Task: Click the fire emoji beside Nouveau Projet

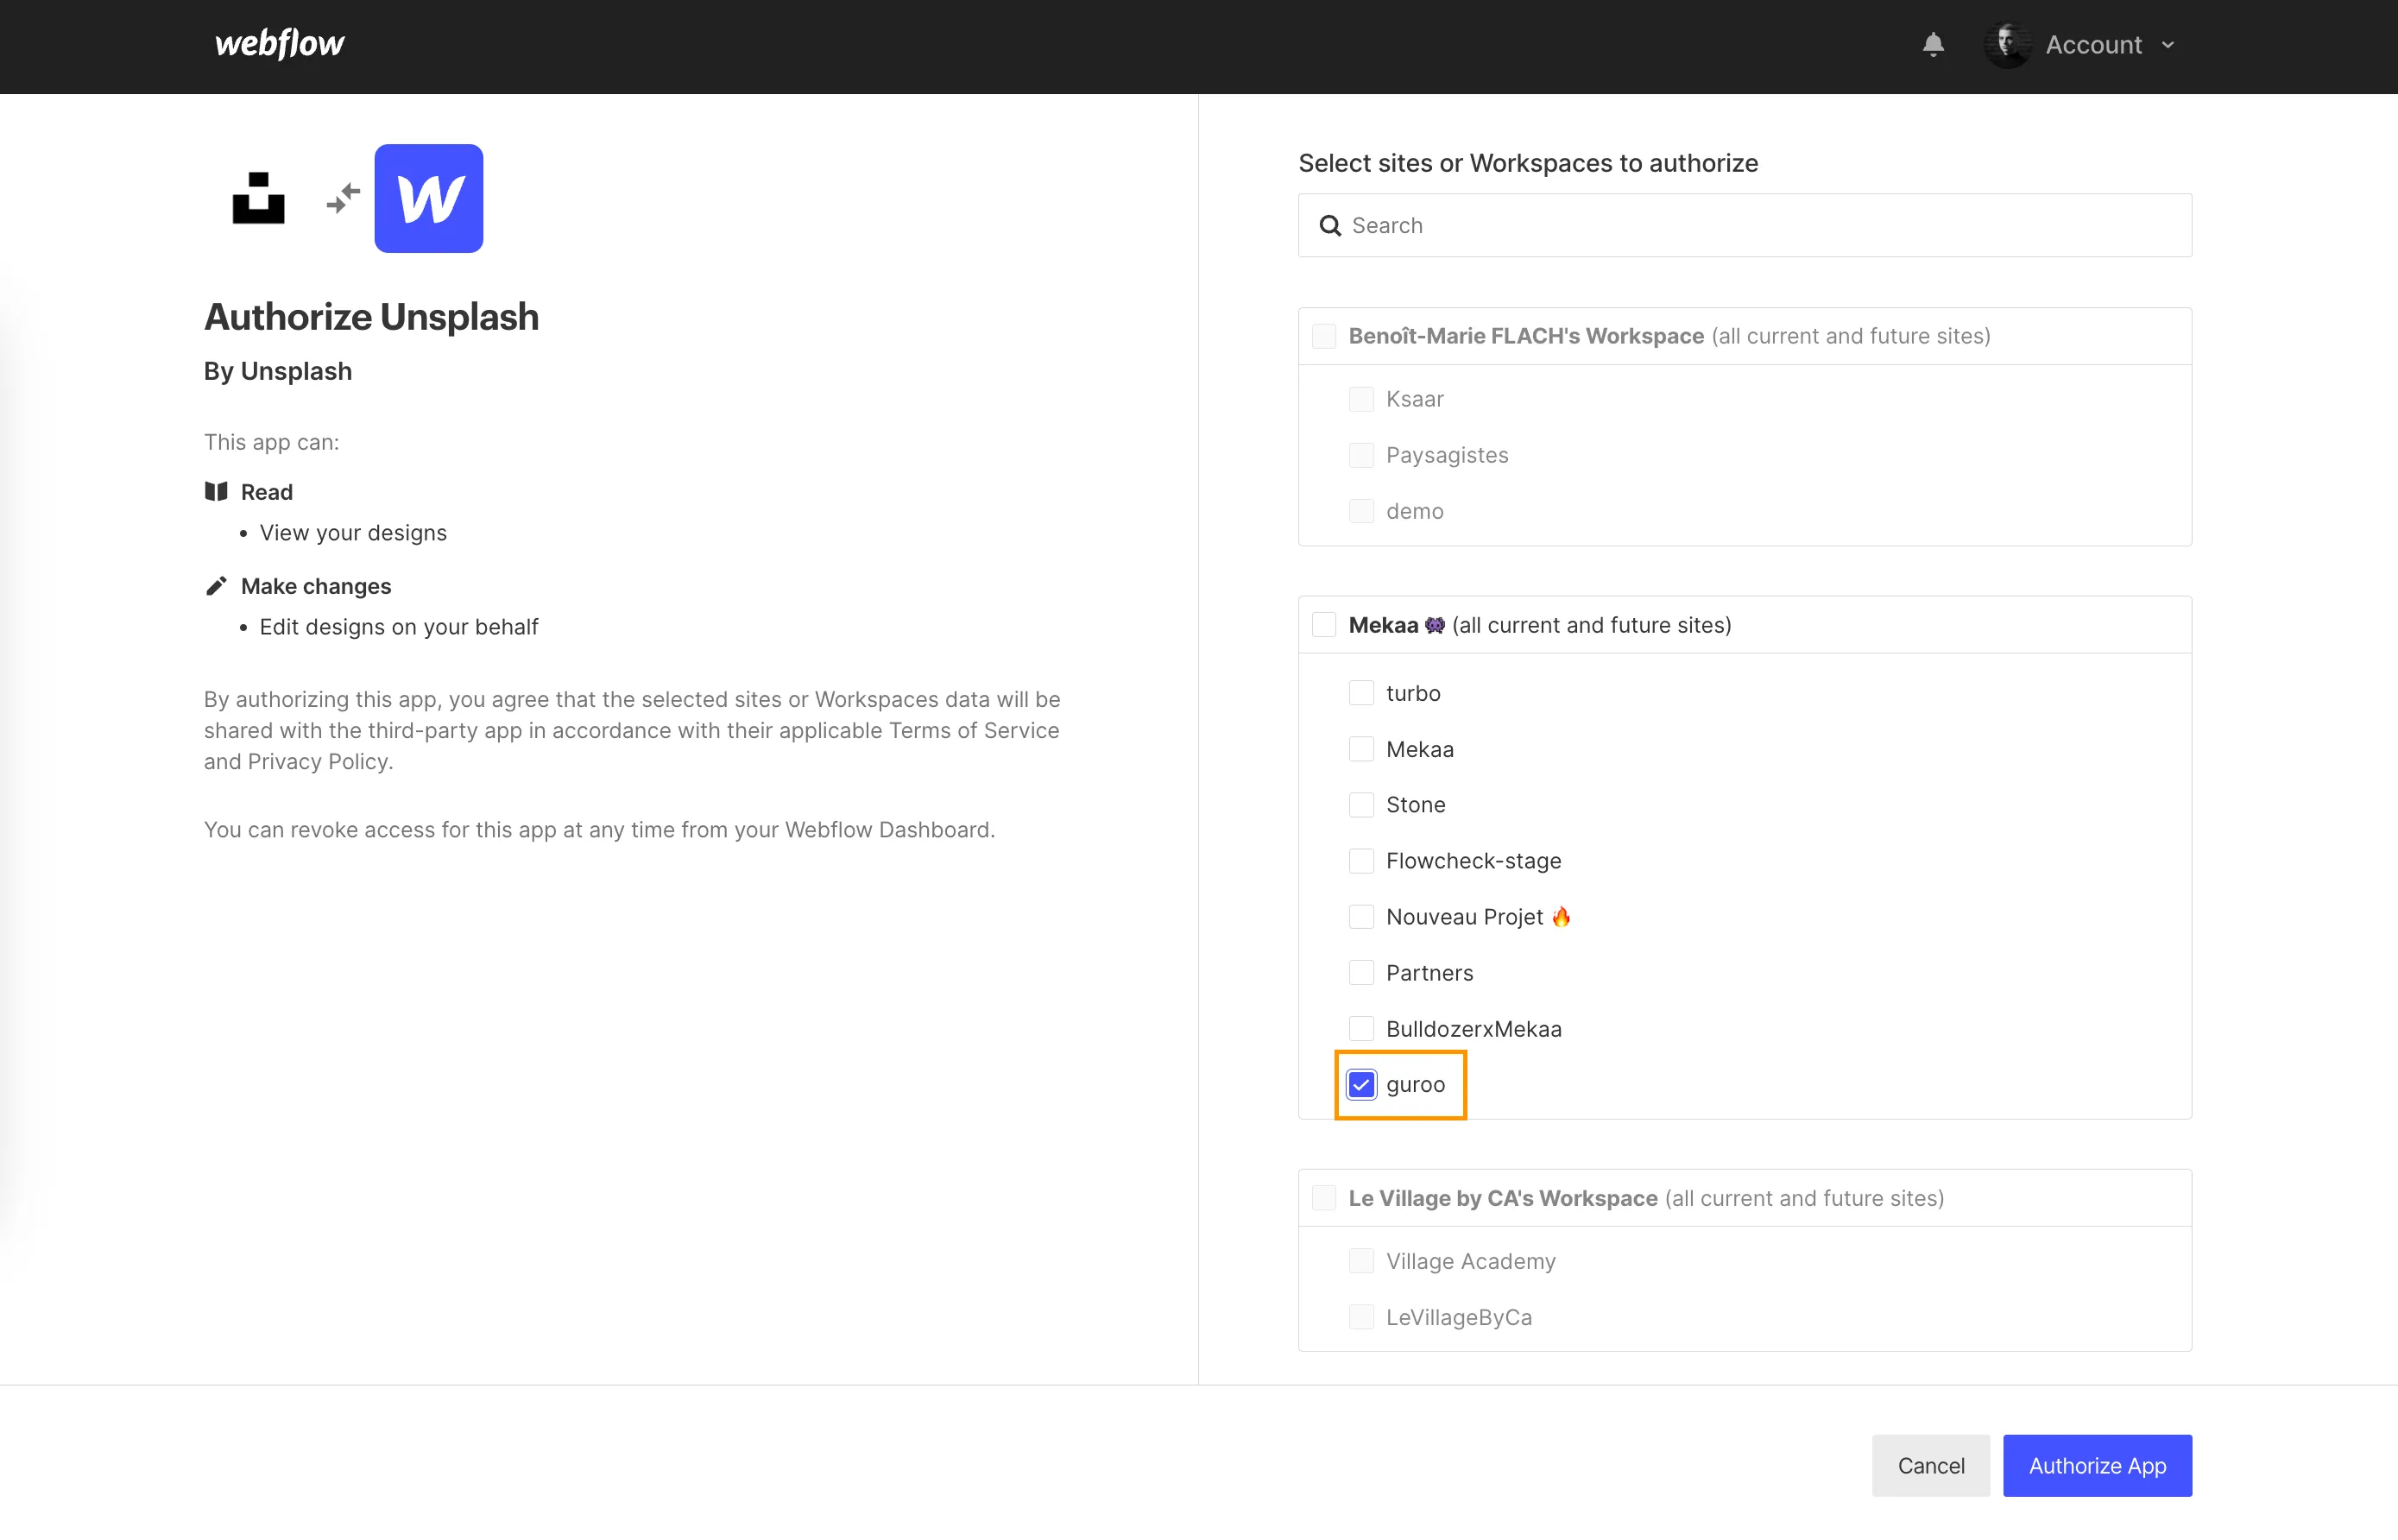Action: point(1561,916)
